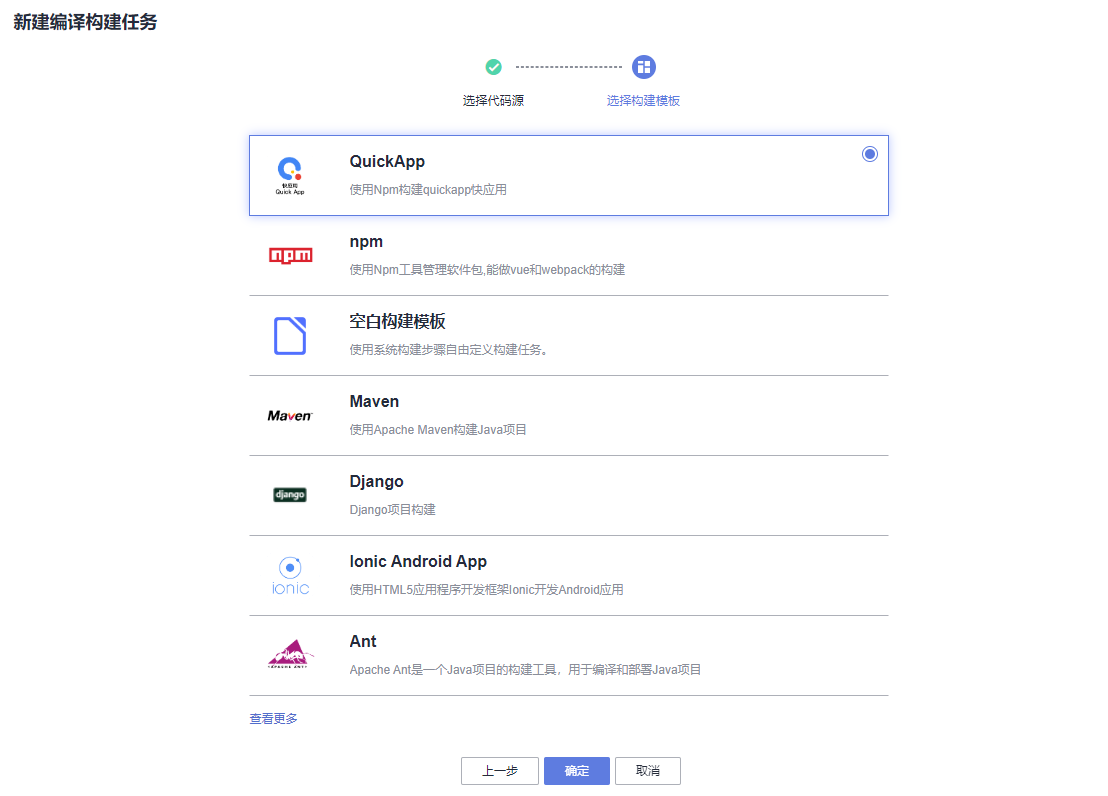This screenshot has width=1108, height=796.
Task: Expand the list with 查看更多
Action: (x=273, y=718)
